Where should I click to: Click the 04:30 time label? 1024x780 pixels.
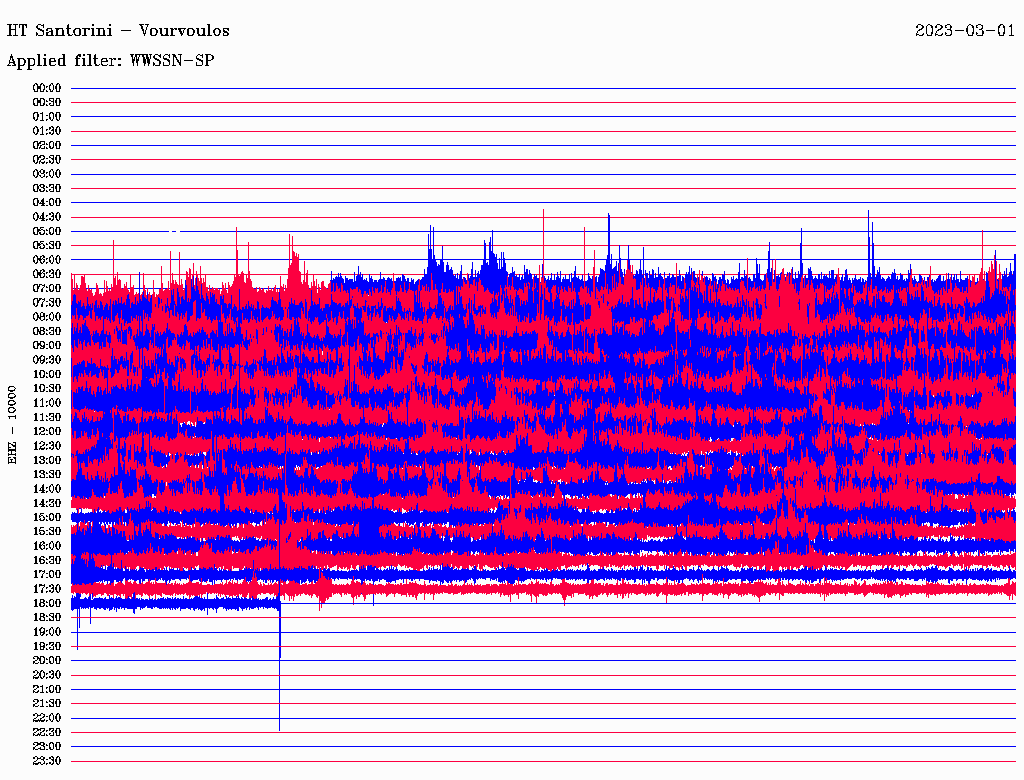point(47,217)
